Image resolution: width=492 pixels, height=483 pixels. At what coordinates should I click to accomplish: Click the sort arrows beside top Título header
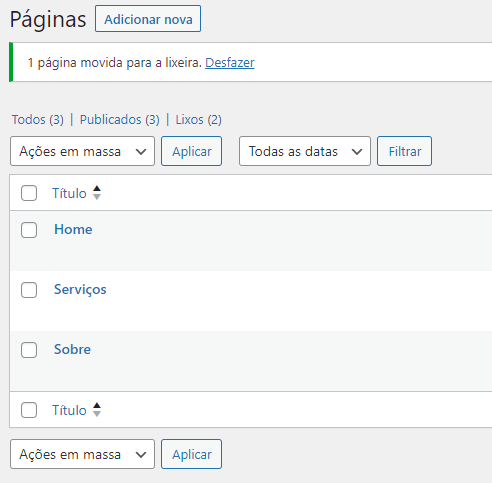pyautogui.click(x=97, y=193)
